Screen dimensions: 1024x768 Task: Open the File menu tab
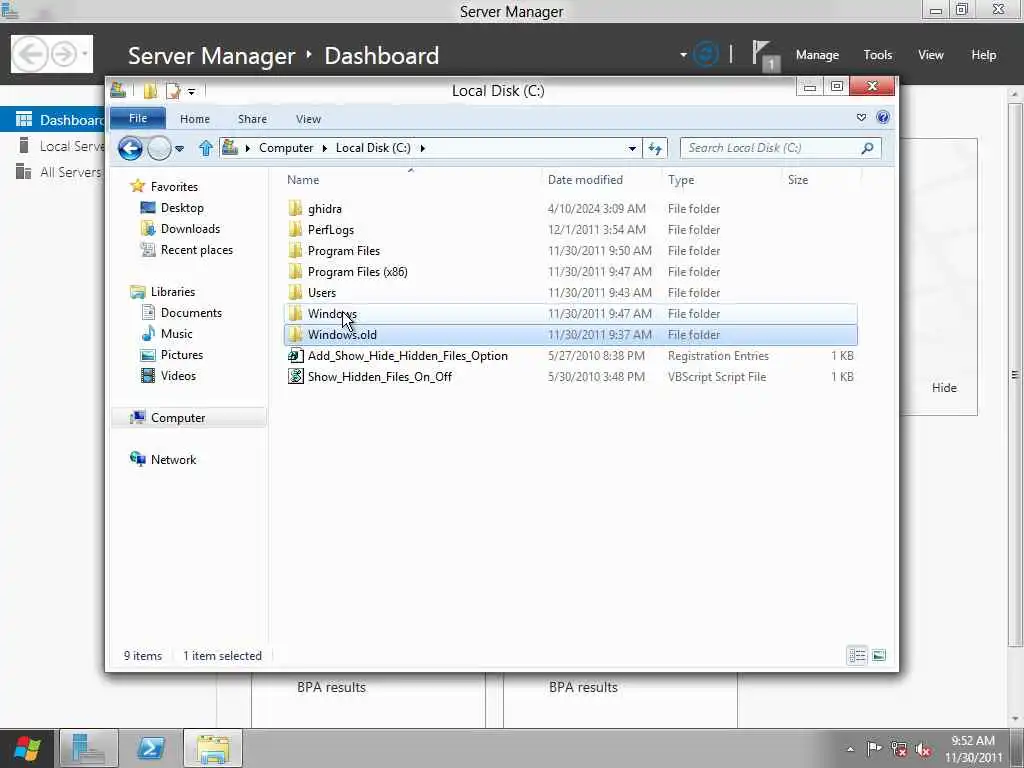(138, 118)
